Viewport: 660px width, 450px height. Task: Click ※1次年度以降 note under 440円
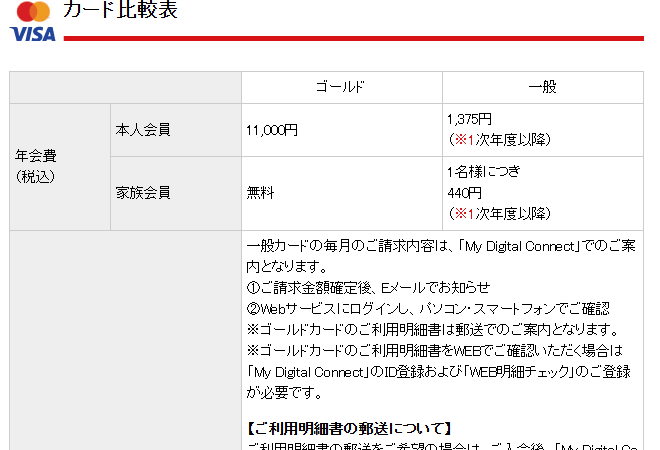pyautogui.click(x=500, y=214)
